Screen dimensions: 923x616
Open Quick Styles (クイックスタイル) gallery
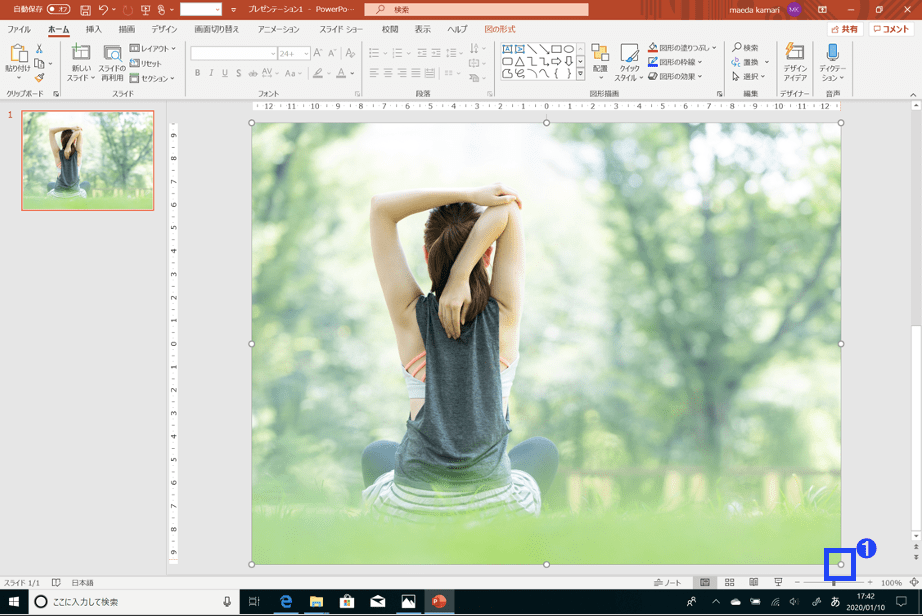(x=629, y=62)
